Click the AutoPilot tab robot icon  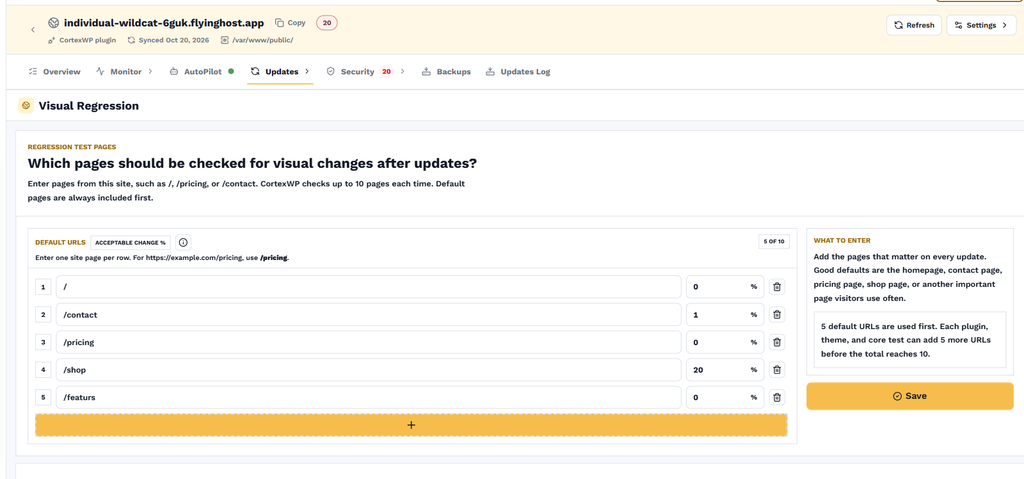point(174,72)
